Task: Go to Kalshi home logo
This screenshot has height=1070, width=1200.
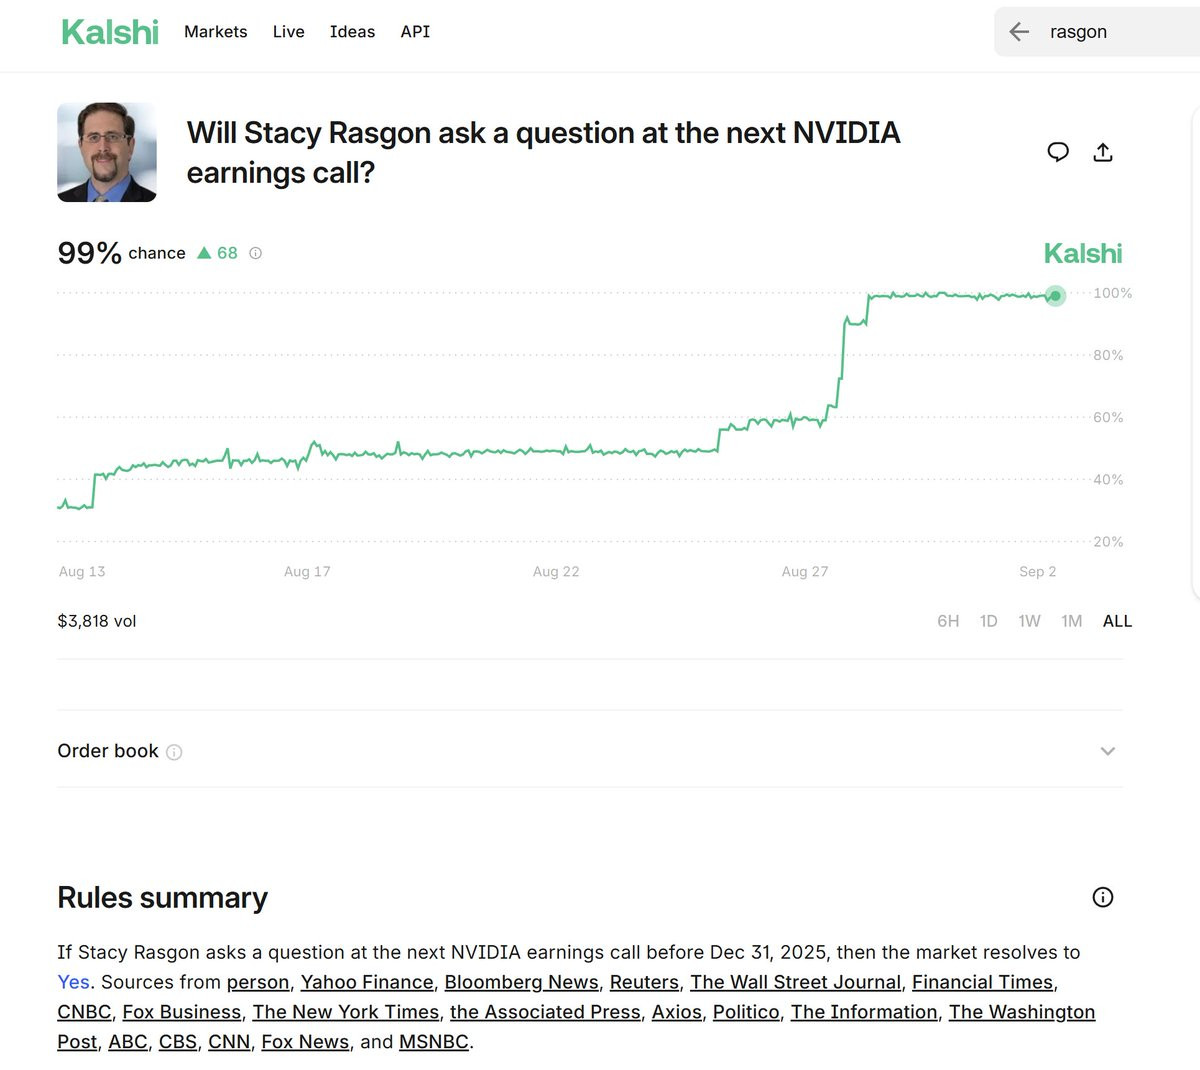Action: 110,32
